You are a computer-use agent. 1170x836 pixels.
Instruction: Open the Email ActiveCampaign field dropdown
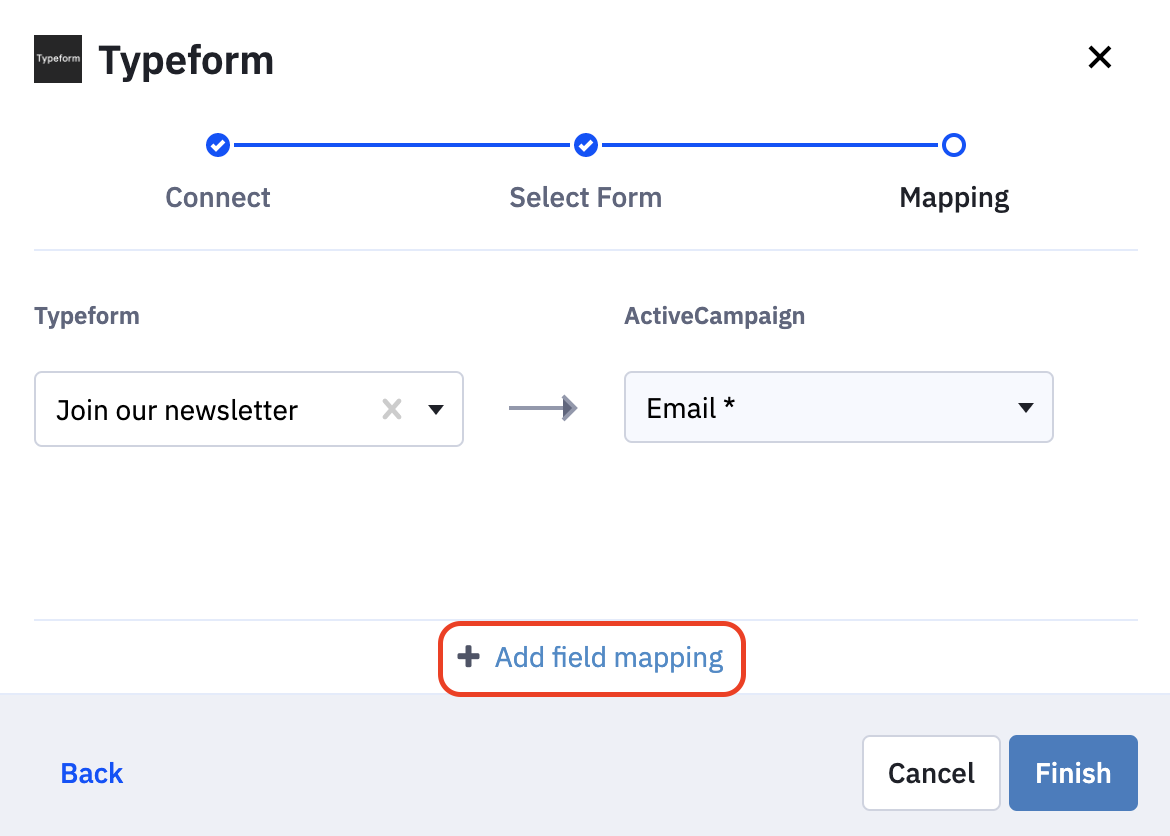(839, 407)
